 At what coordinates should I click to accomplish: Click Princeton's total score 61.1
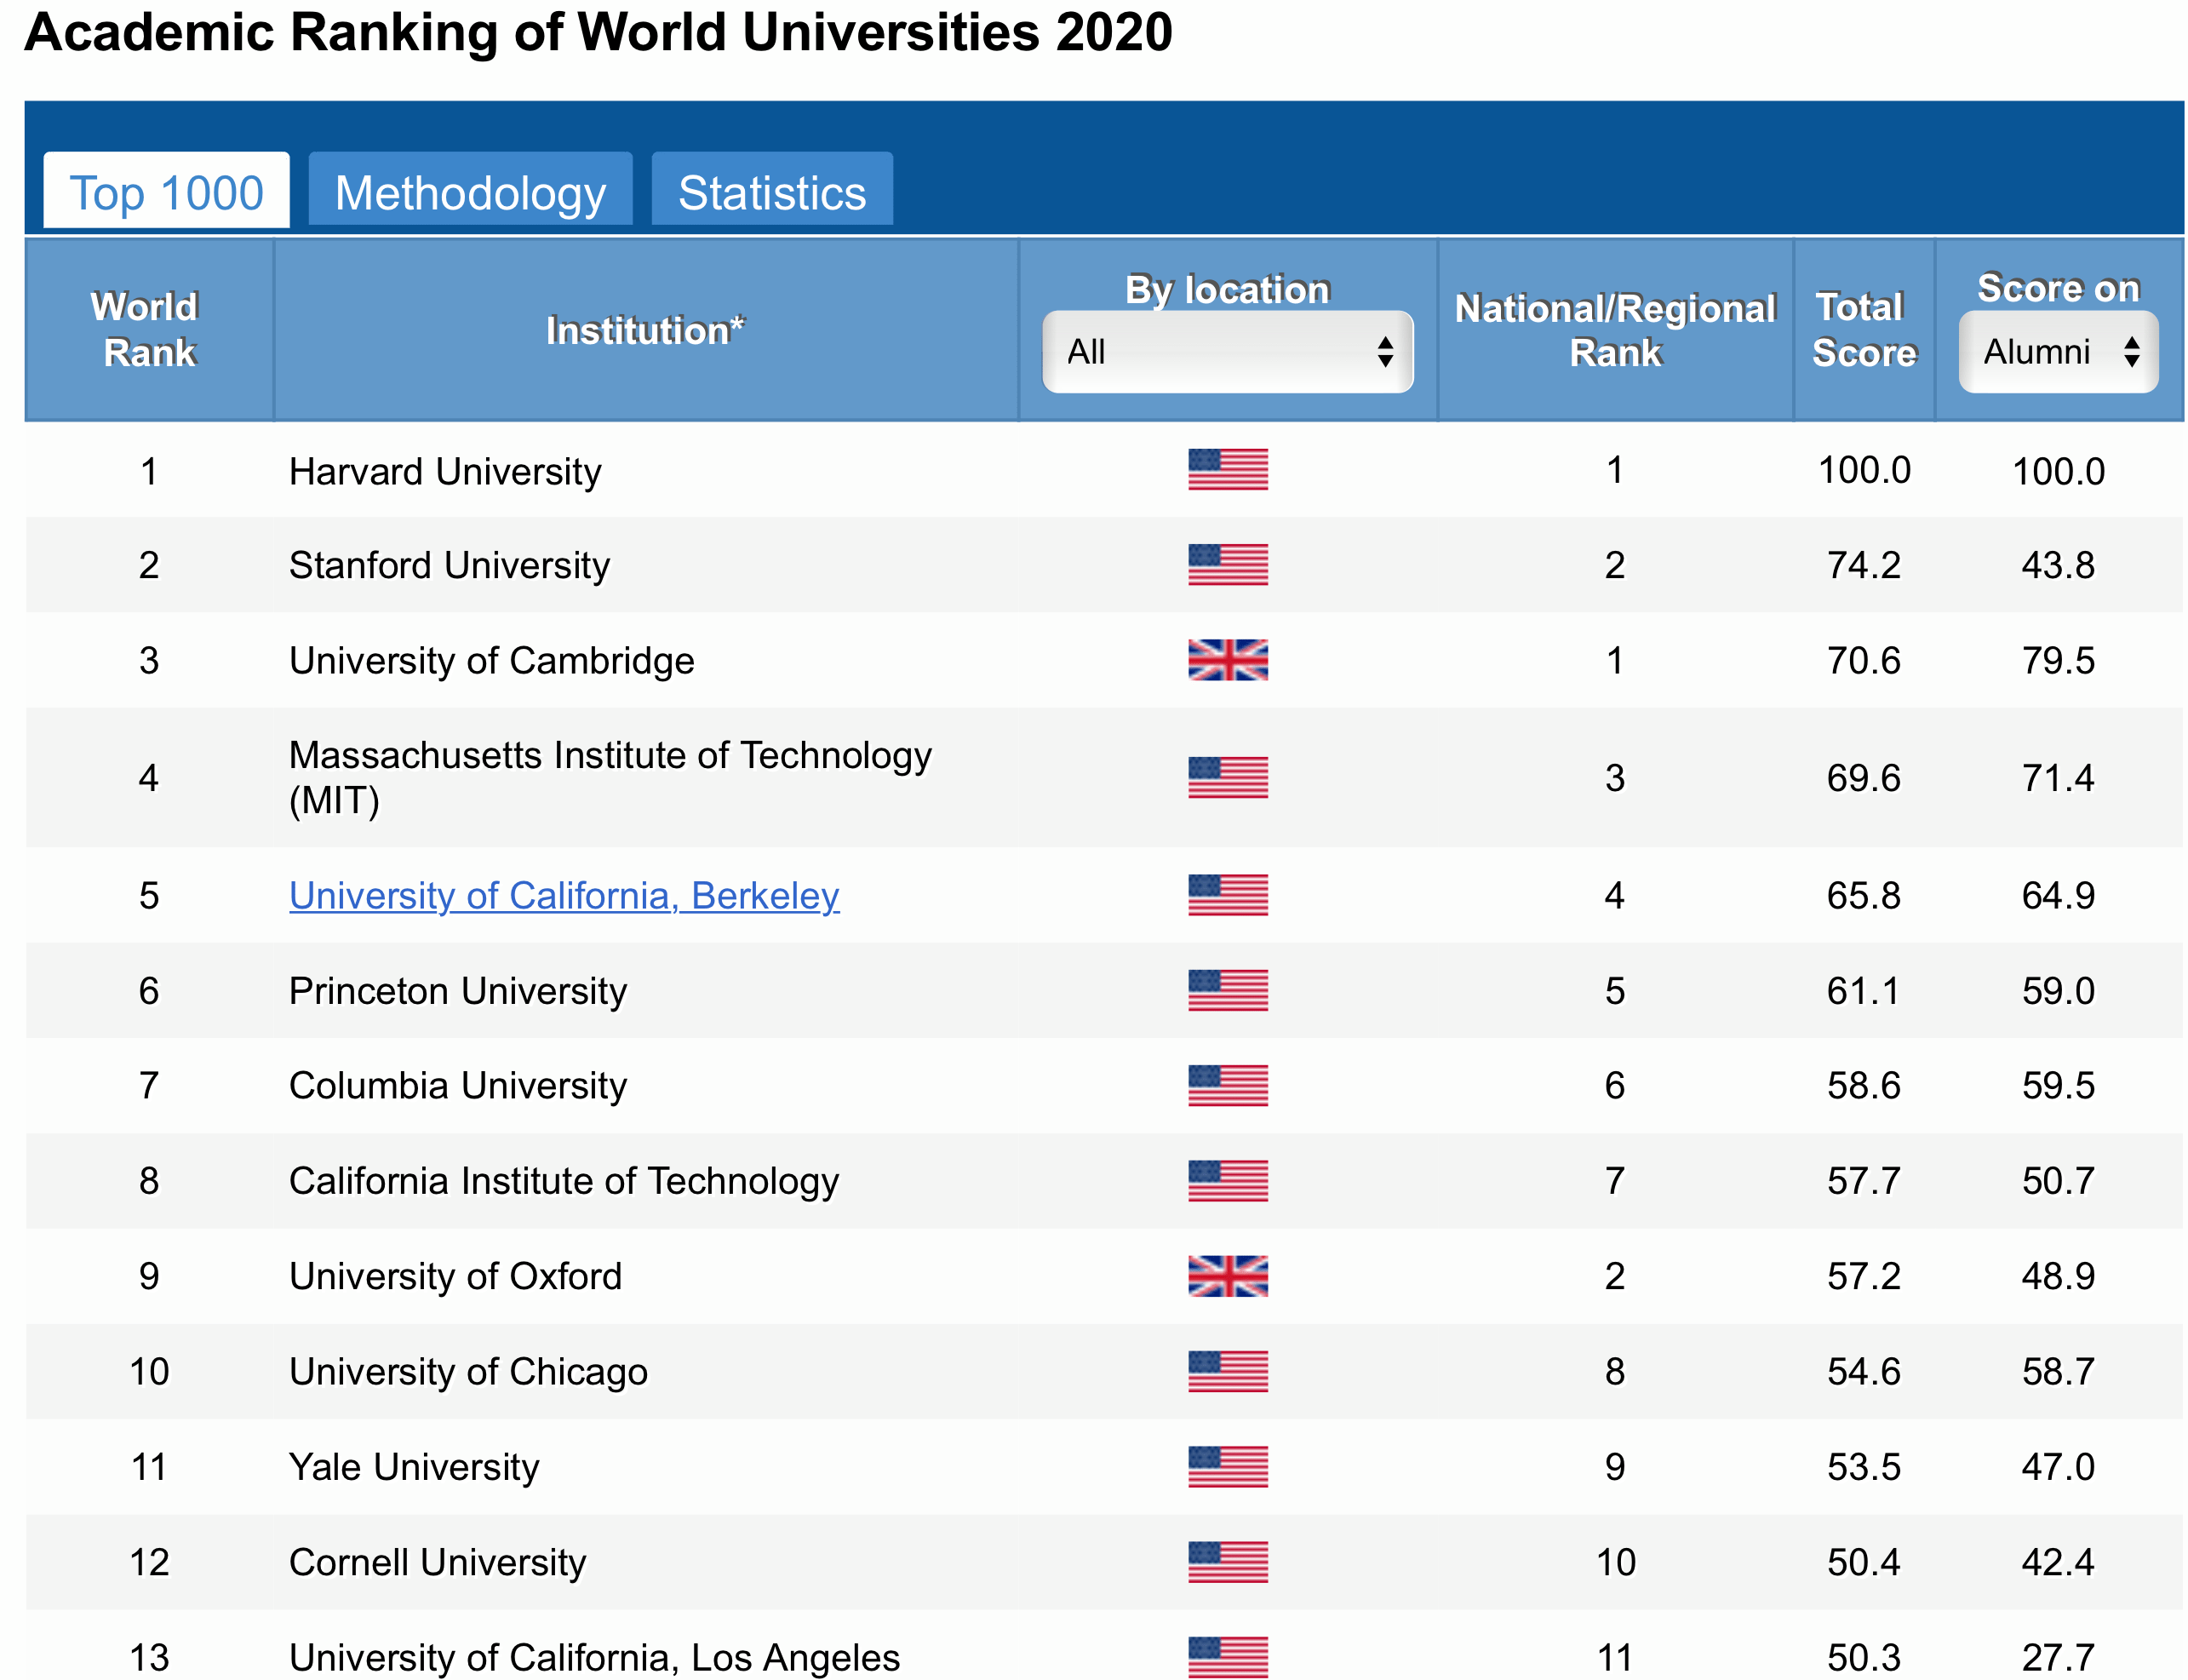(x=1864, y=991)
